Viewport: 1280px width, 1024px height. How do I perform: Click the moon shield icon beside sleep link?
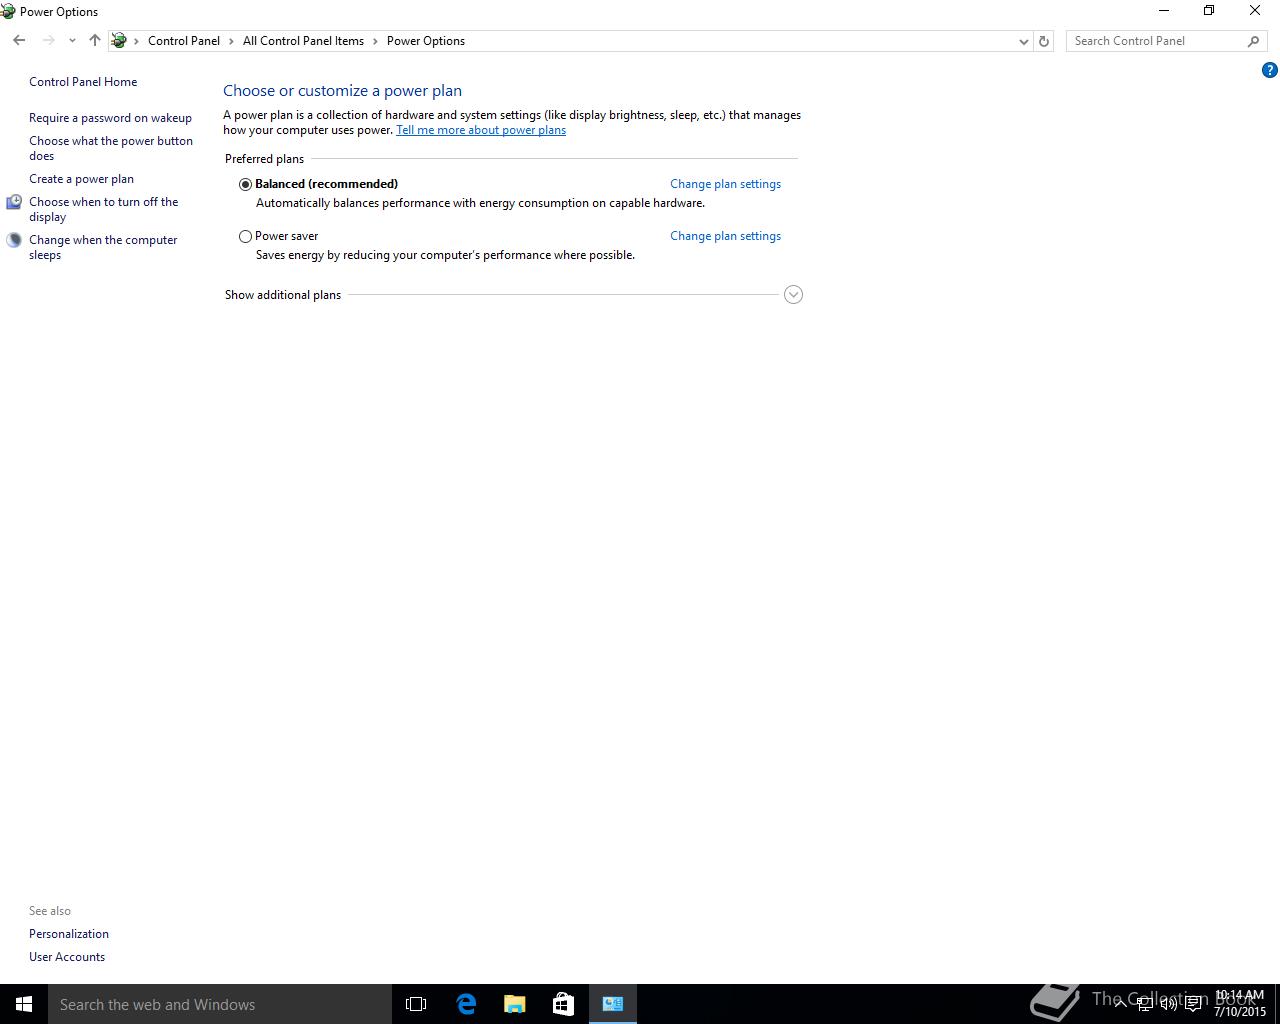pyautogui.click(x=14, y=240)
